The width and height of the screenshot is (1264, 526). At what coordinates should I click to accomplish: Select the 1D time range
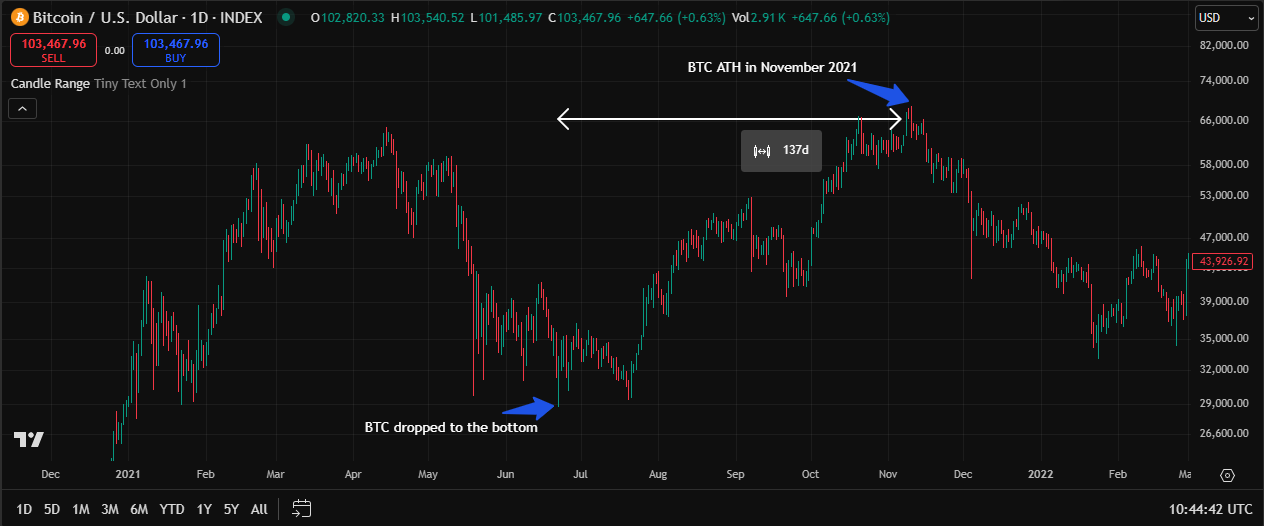(24, 509)
